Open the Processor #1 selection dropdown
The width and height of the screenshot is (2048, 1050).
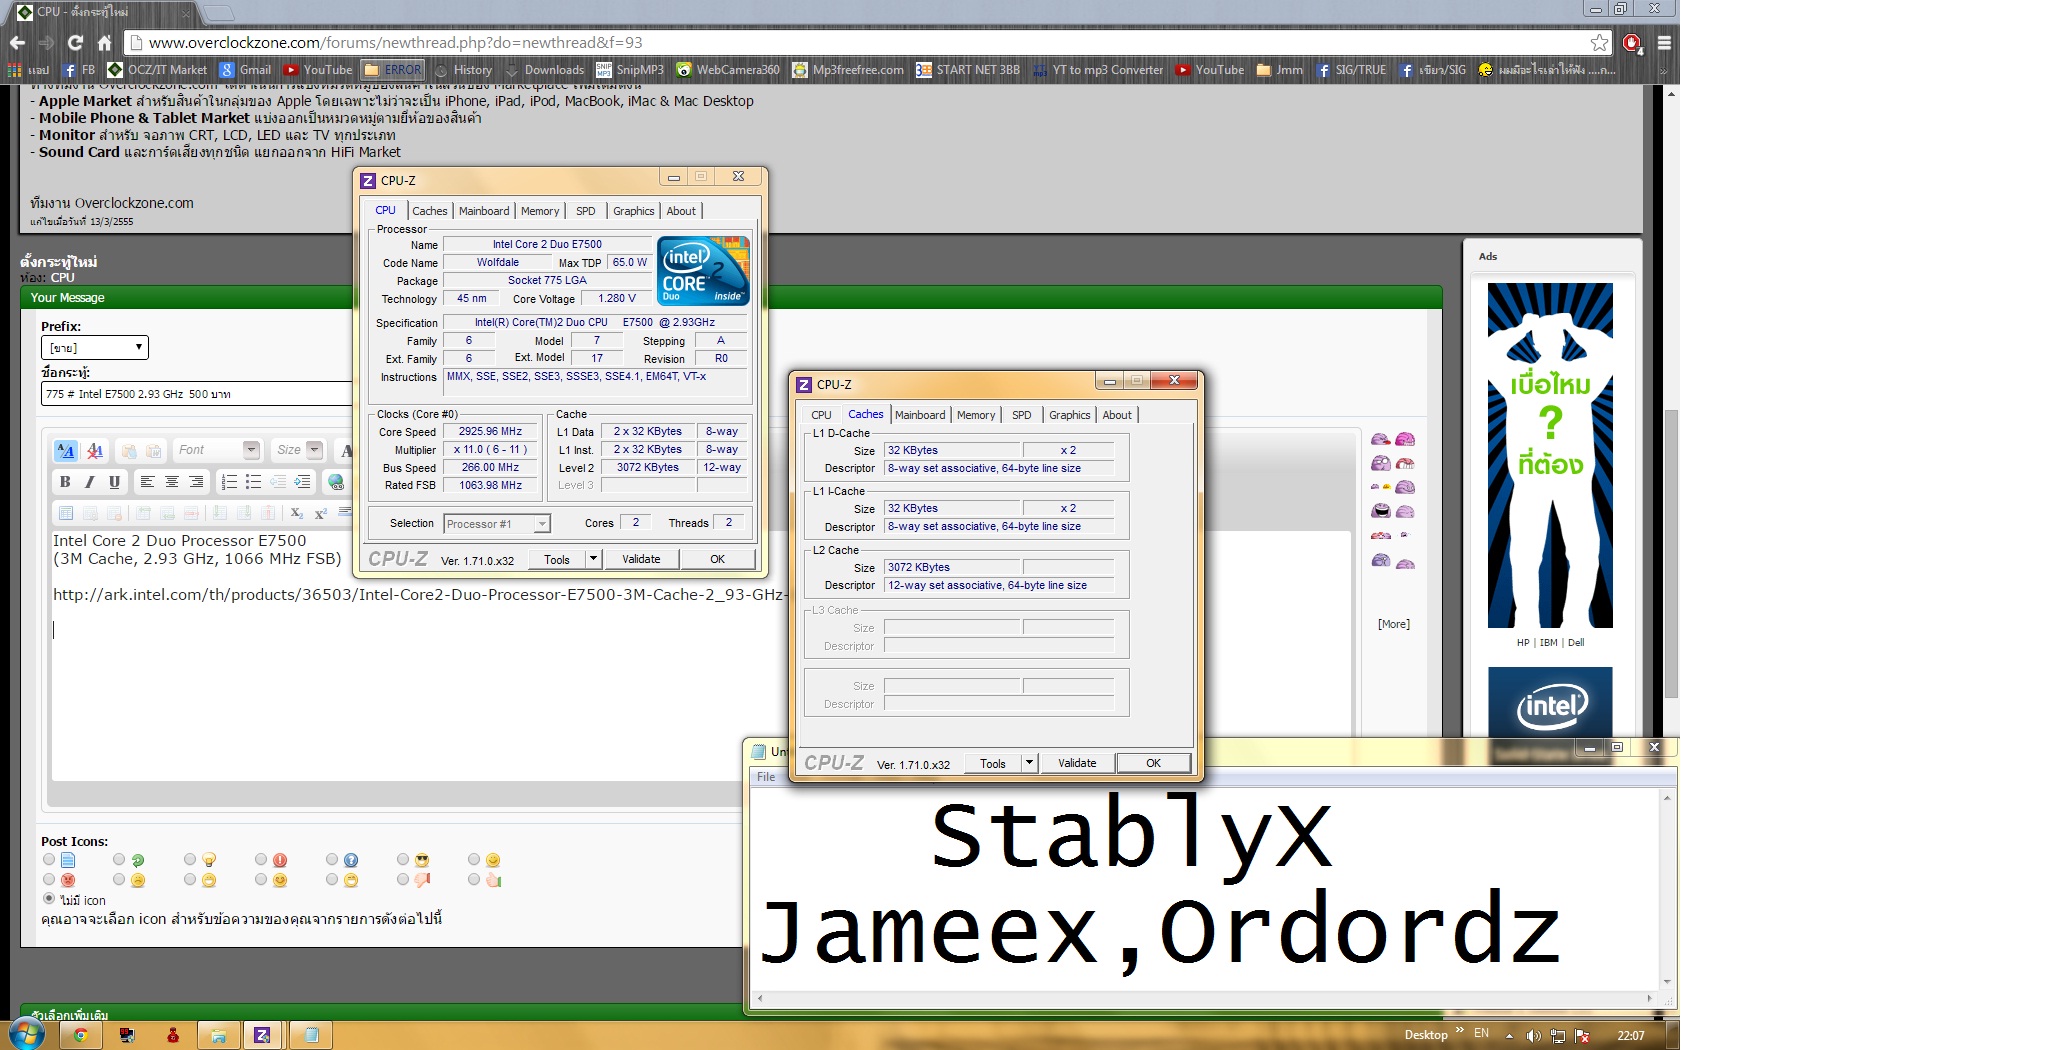coord(496,523)
